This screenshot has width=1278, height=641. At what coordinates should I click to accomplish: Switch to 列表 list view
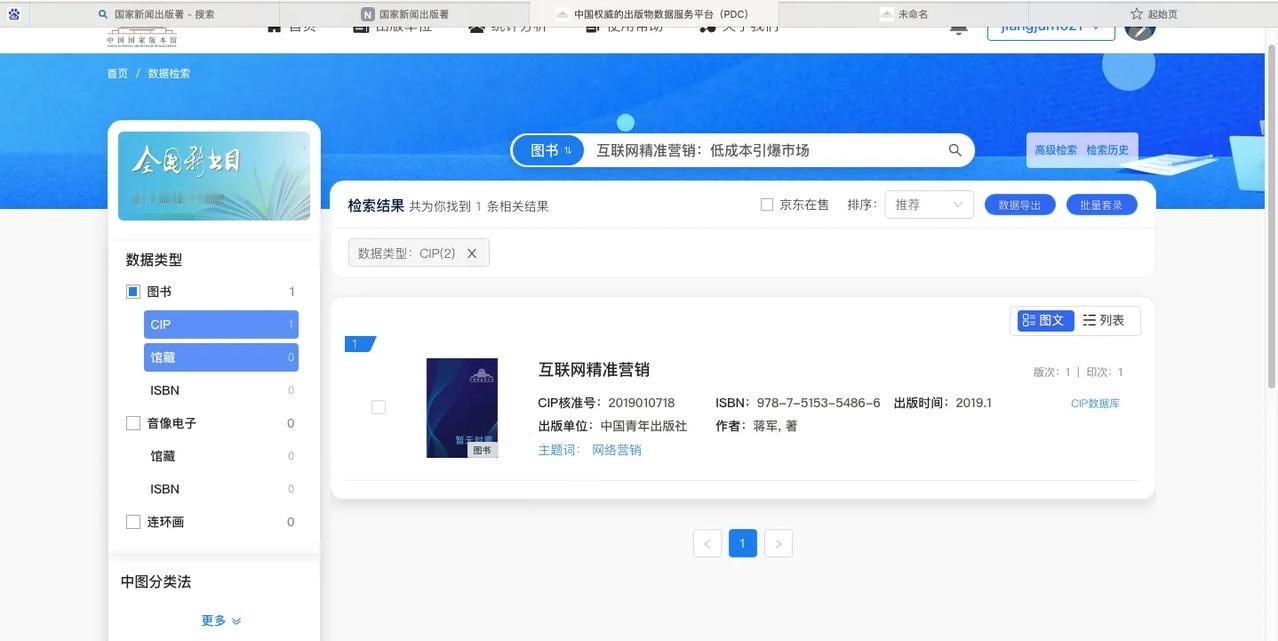[x=1104, y=320]
